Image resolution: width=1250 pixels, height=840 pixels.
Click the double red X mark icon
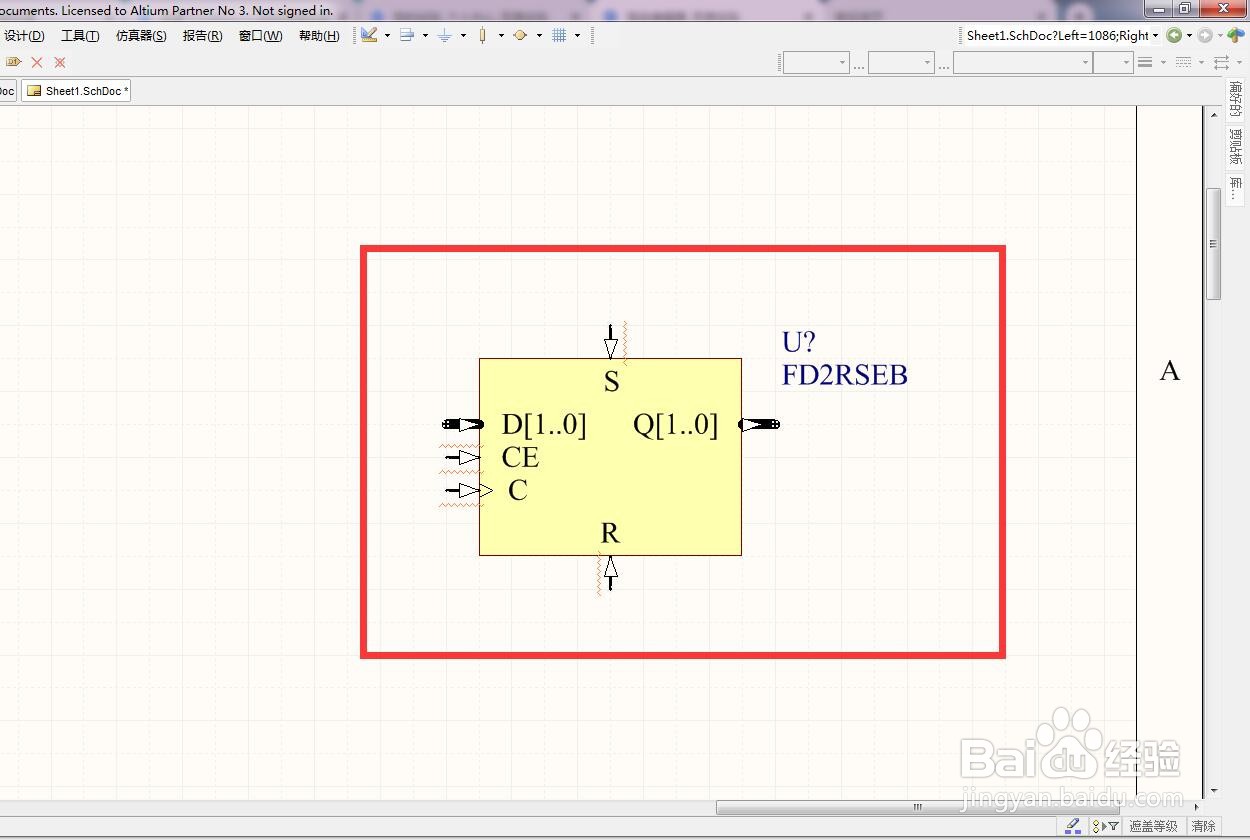60,62
